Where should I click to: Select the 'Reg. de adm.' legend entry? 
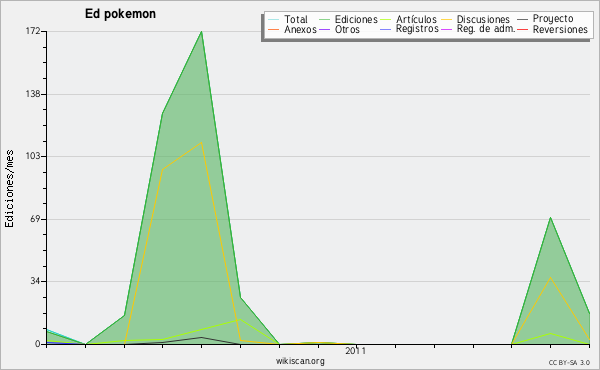click(486, 29)
